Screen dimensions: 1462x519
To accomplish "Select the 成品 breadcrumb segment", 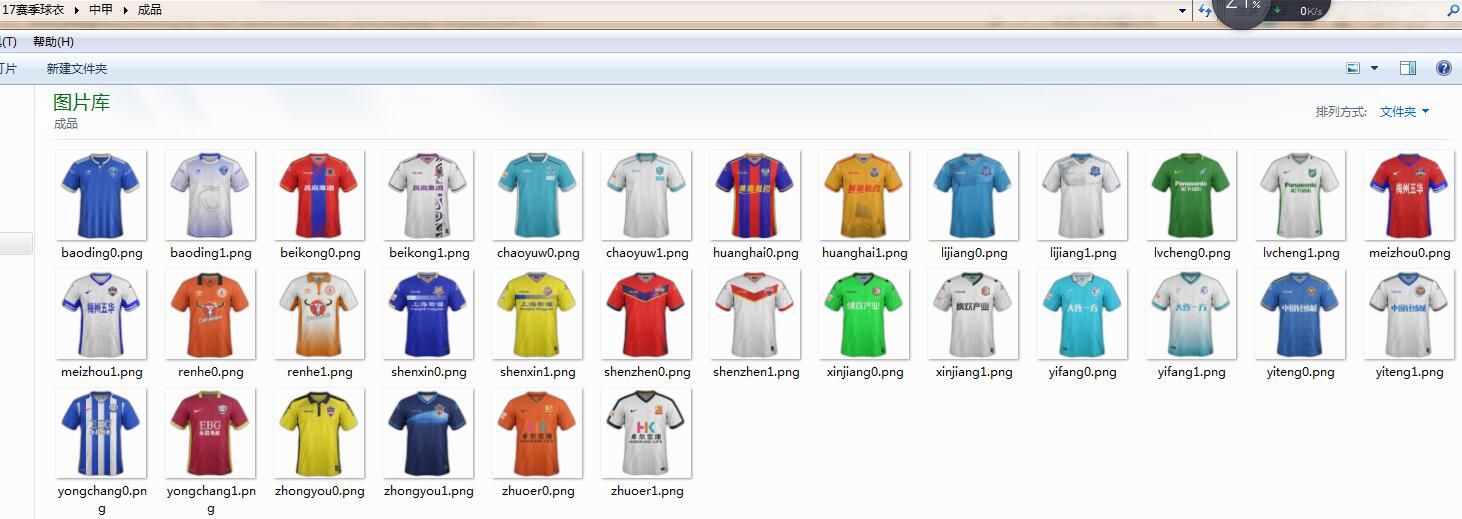I will (x=150, y=10).
